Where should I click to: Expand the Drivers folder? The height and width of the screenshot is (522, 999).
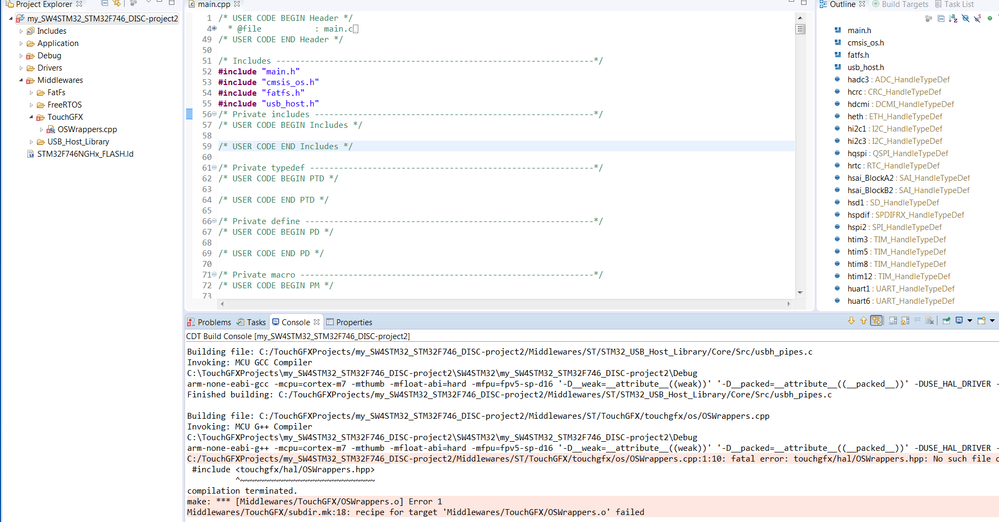[21, 68]
